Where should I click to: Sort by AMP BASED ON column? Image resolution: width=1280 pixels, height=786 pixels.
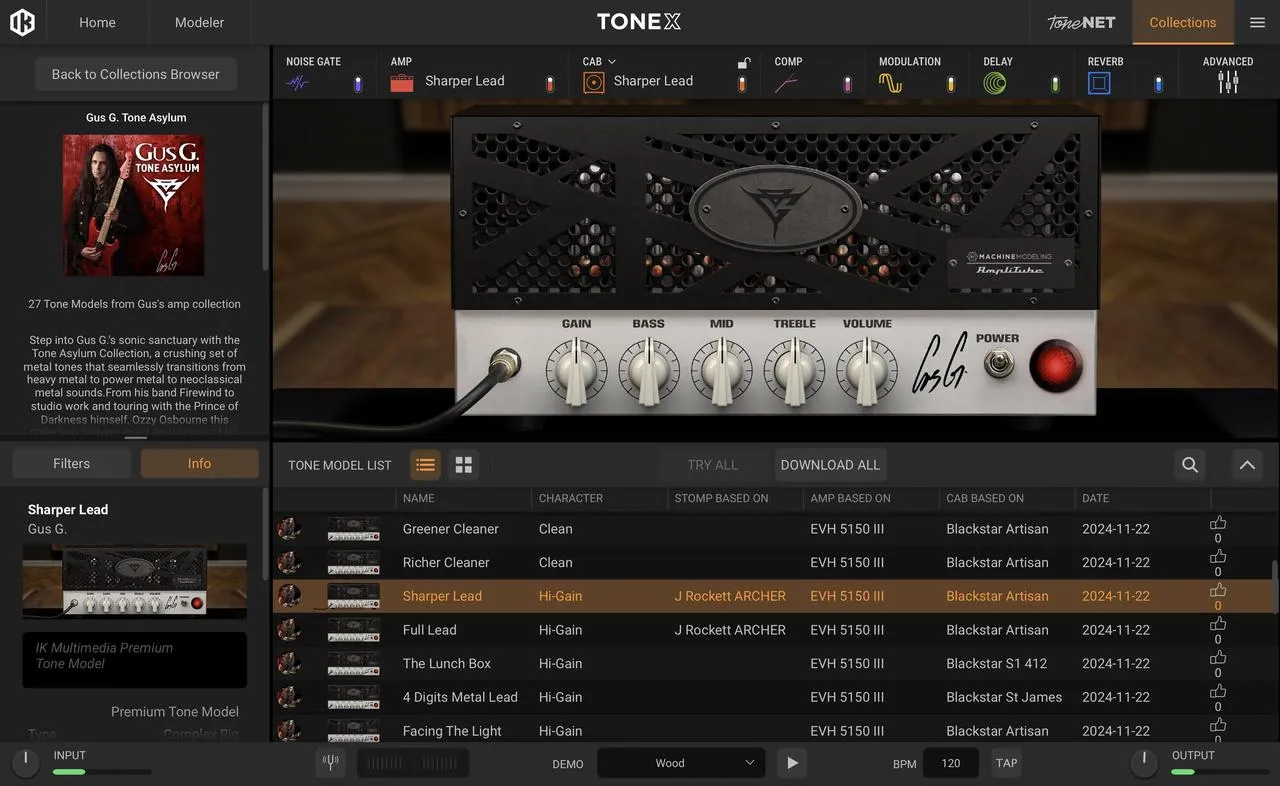[x=850, y=498]
